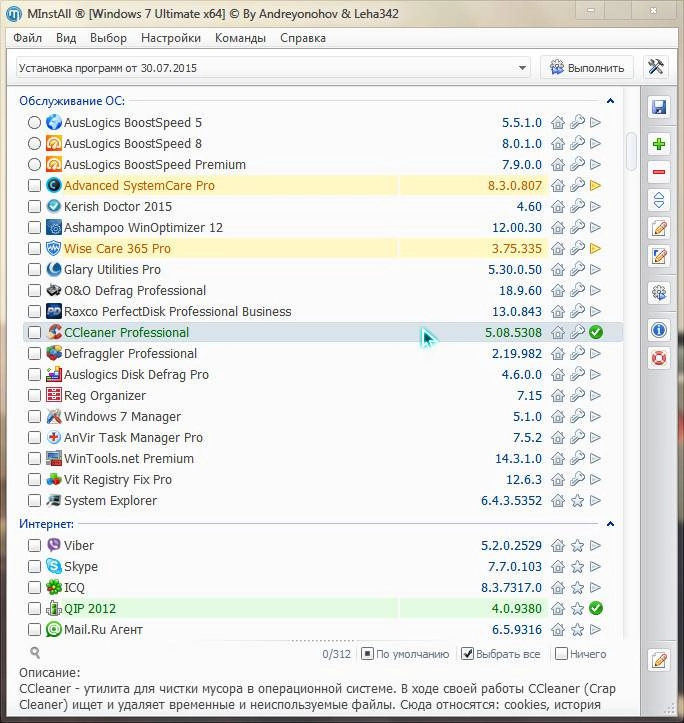Click the Vit Registry Fix Pro name
Image resolution: width=684 pixels, height=723 pixels.
point(118,480)
